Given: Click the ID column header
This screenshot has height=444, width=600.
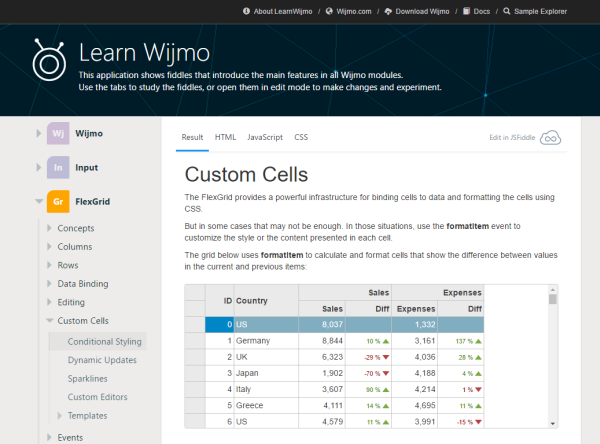Looking at the screenshot, I should [220, 300].
